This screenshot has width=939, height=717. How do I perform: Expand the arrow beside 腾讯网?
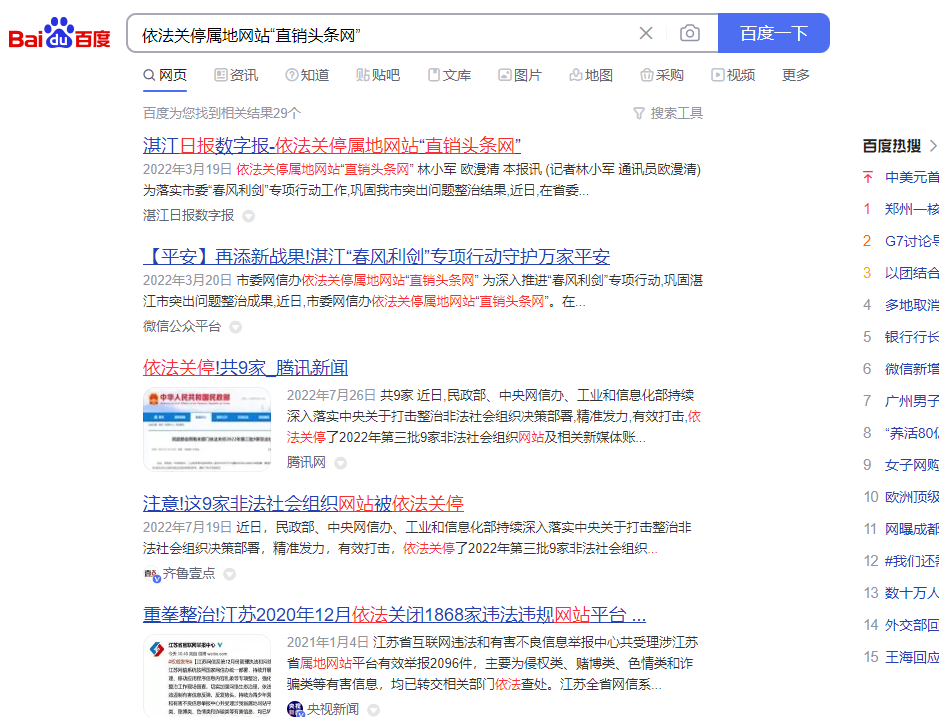(341, 463)
